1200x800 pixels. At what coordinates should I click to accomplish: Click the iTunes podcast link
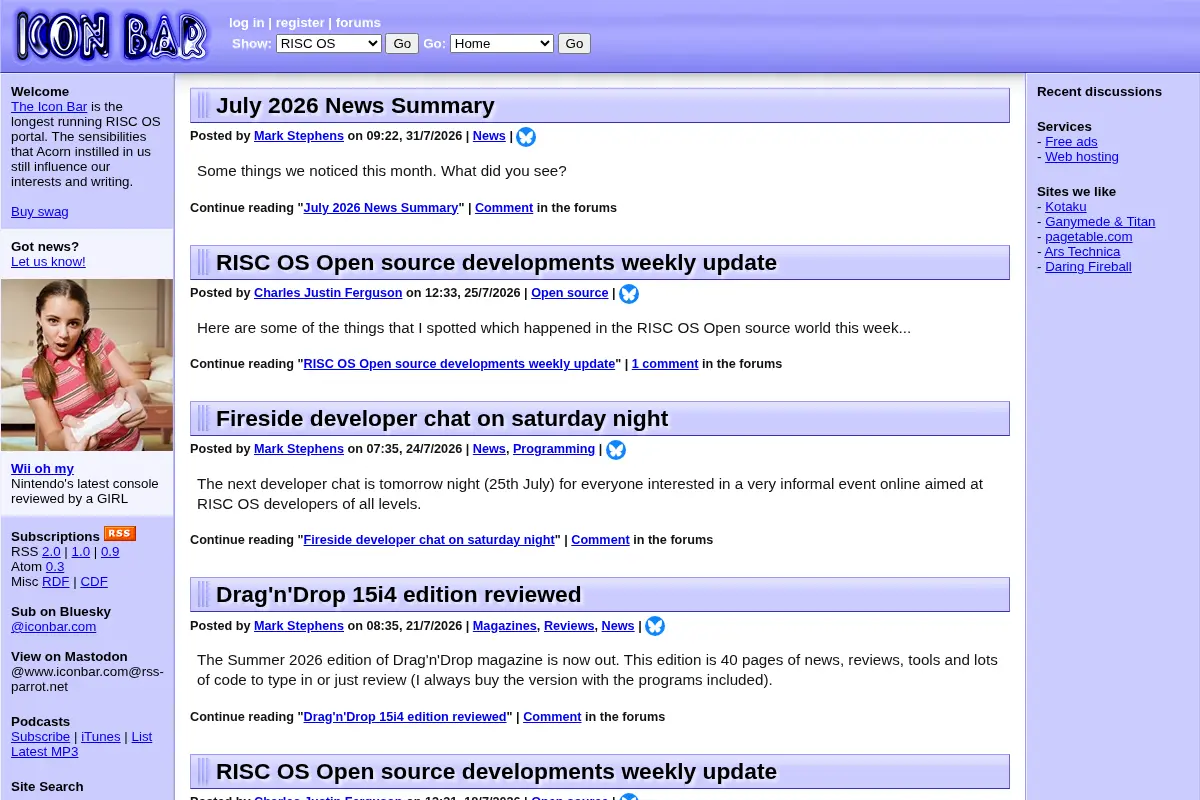pos(101,736)
